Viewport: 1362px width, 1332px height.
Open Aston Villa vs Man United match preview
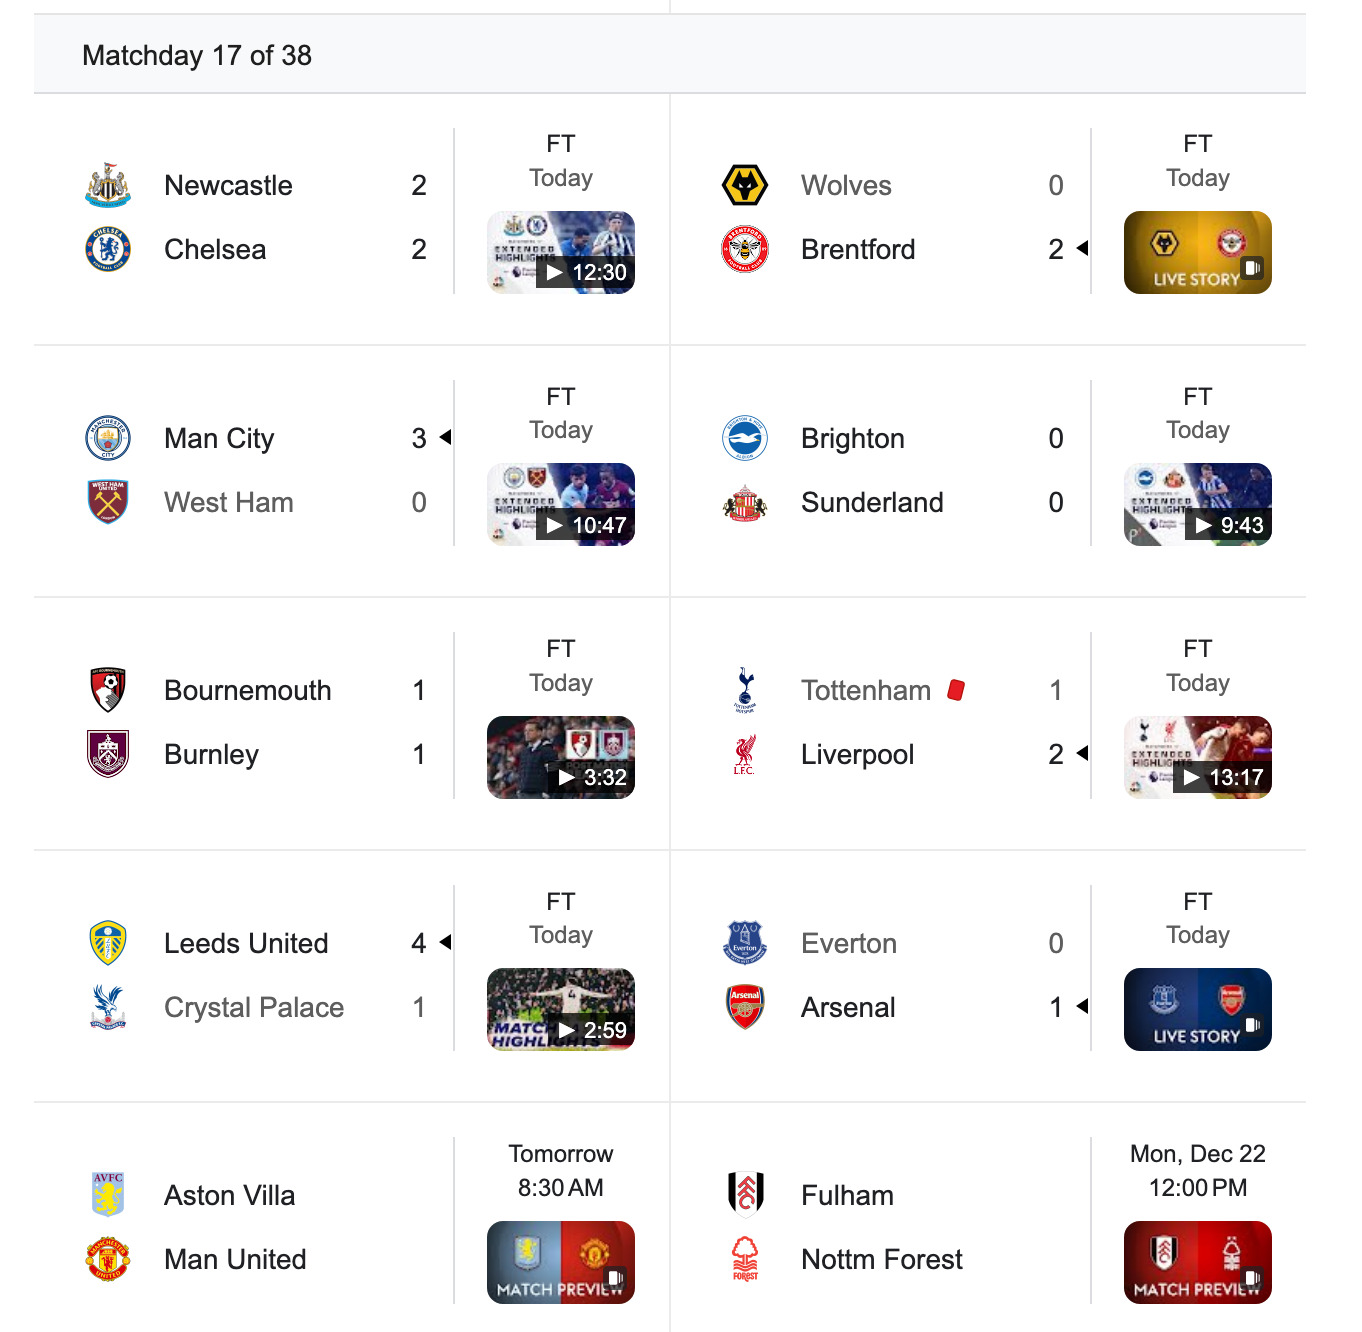[x=561, y=1262]
